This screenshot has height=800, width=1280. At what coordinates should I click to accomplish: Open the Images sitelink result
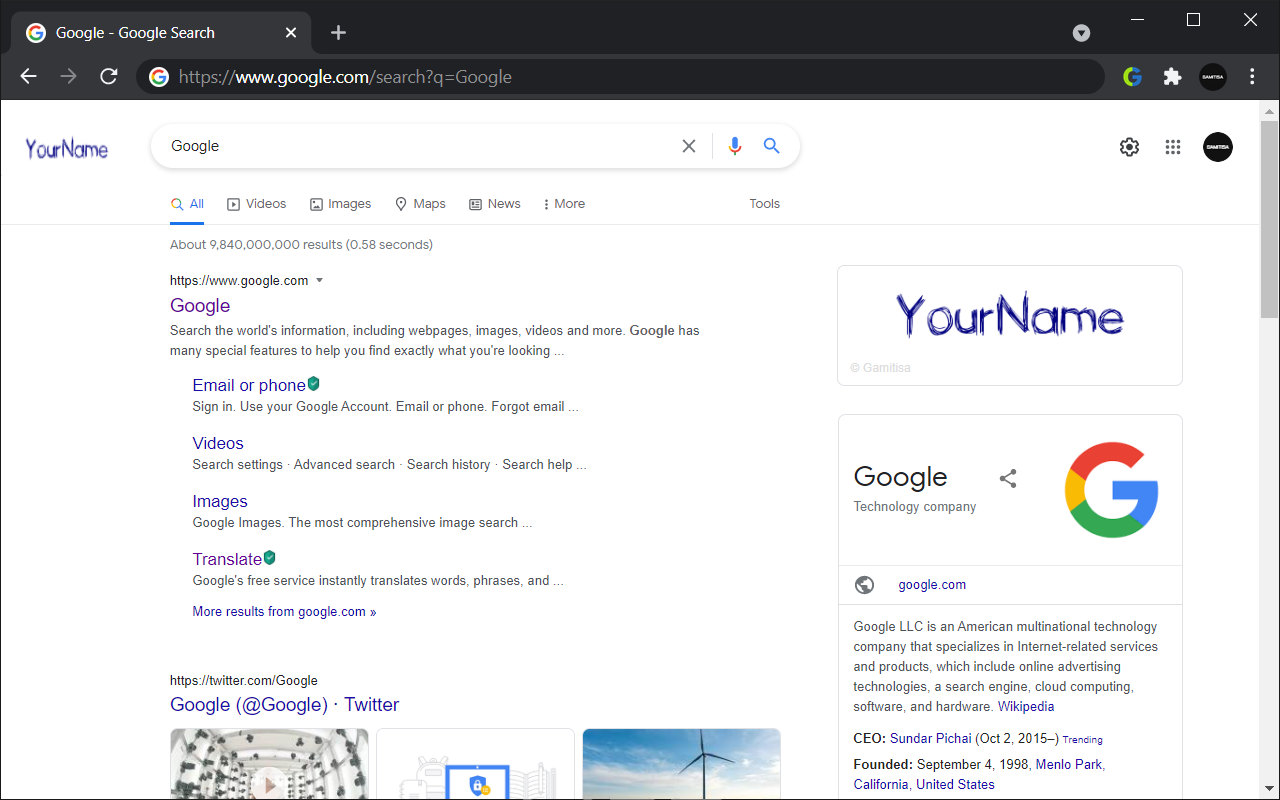point(220,501)
